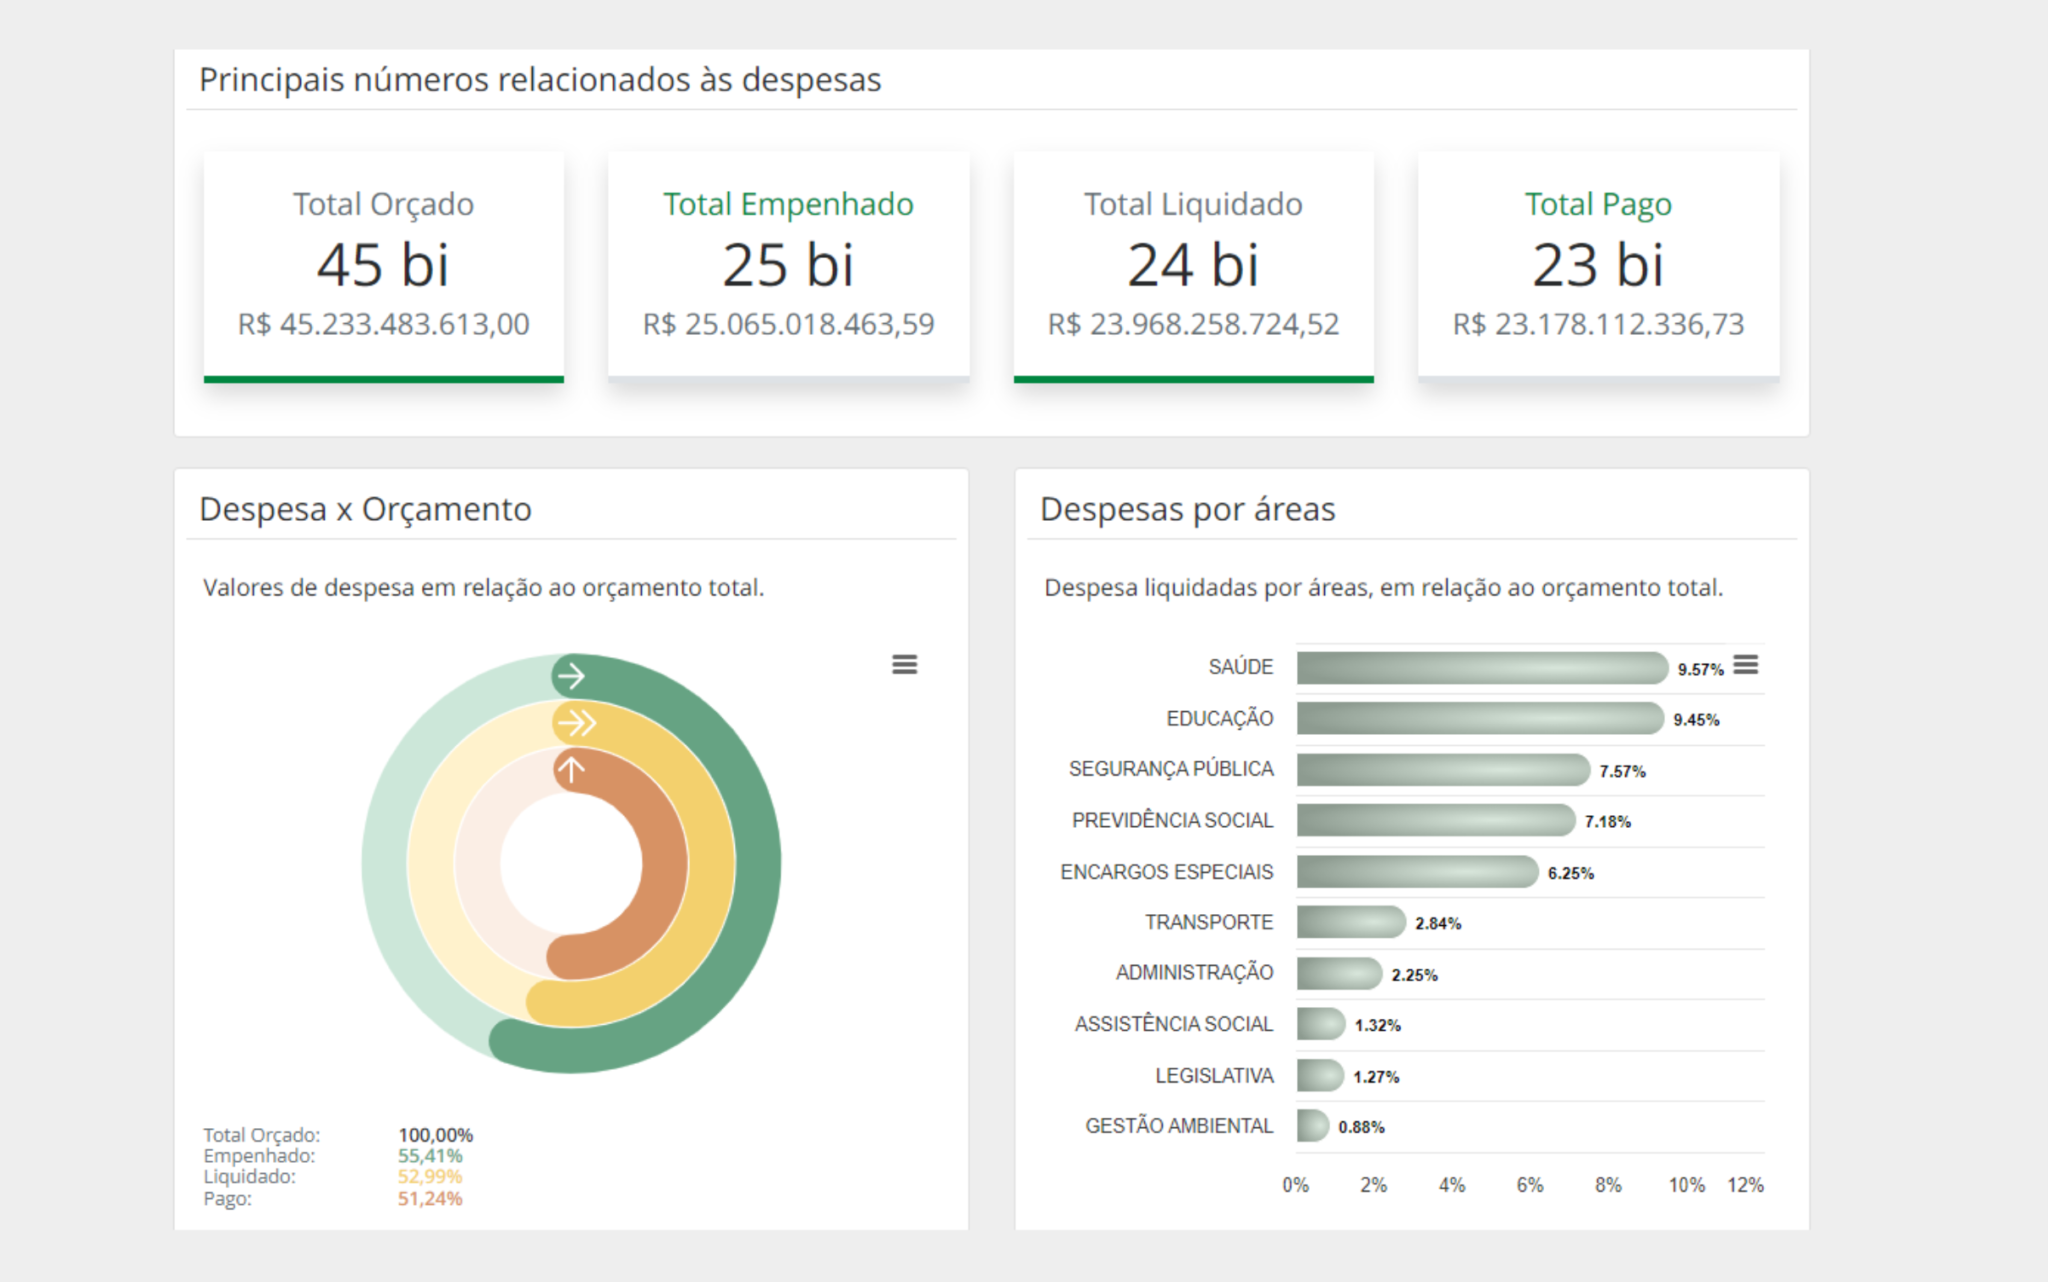The width and height of the screenshot is (2048, 1282).
Task: Click the 12% axis label on the chart
Action: [1746, 1185]
